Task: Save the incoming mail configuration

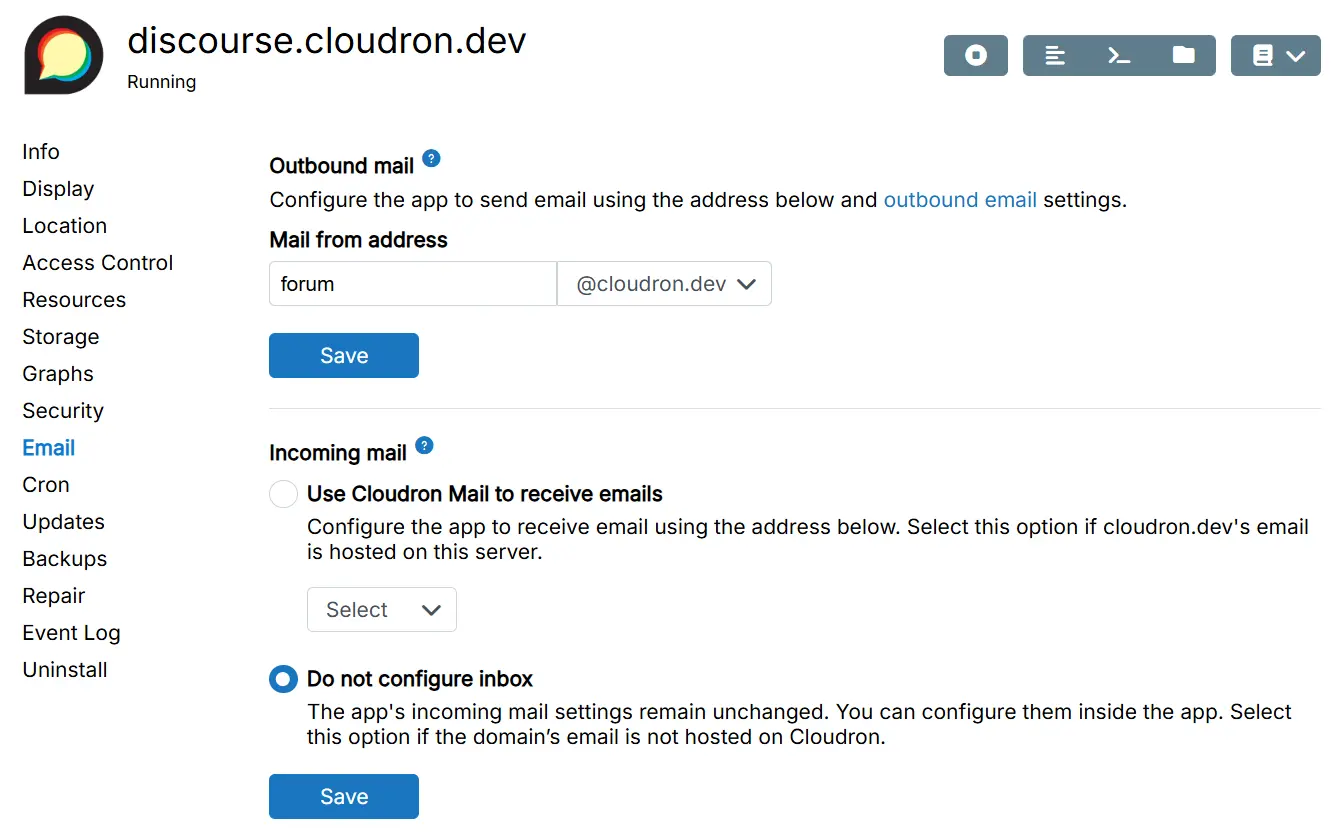Action: coord(343,796)
